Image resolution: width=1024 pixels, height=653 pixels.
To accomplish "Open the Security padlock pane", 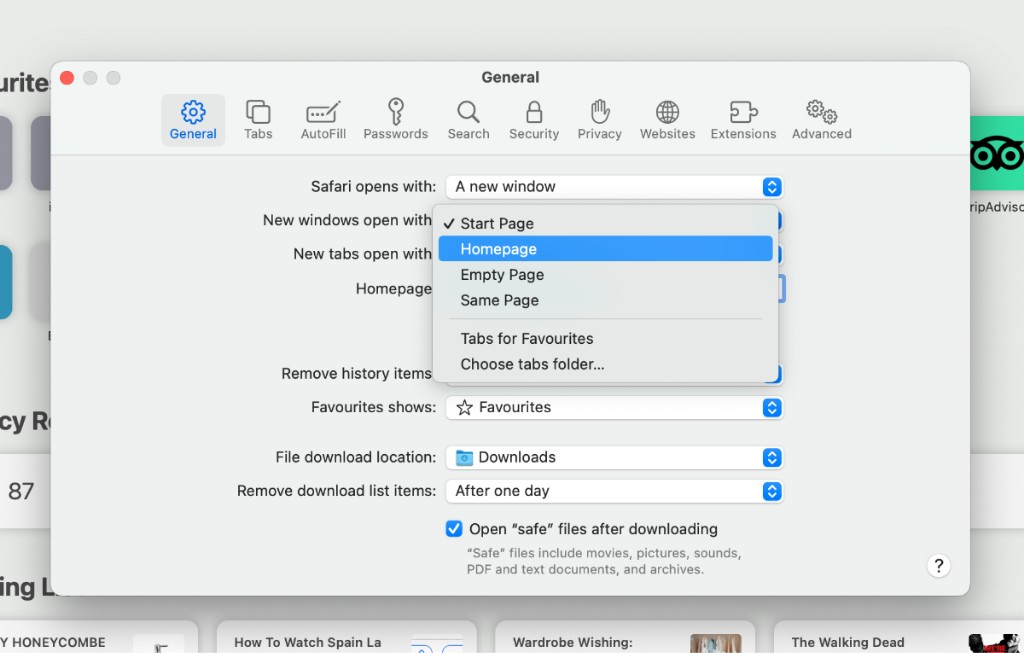I will point(534,120).
